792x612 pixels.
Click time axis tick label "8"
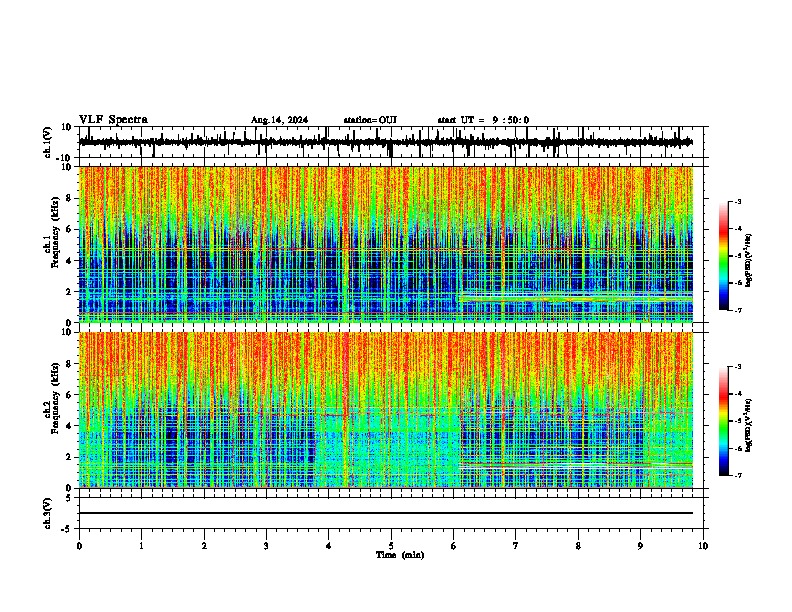point(578,546)
